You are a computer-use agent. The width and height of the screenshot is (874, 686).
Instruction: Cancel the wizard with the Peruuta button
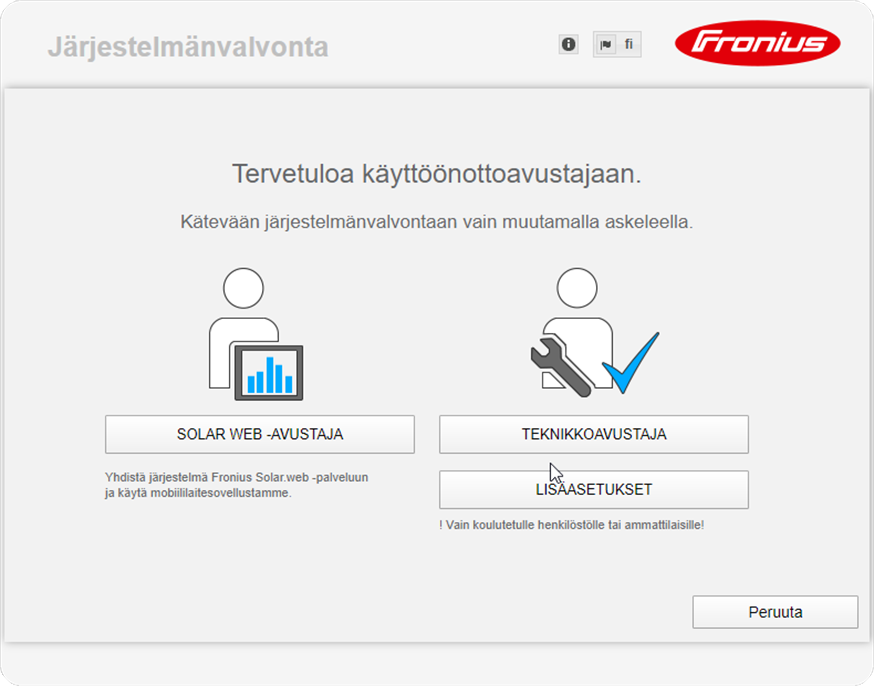[775, 611]
